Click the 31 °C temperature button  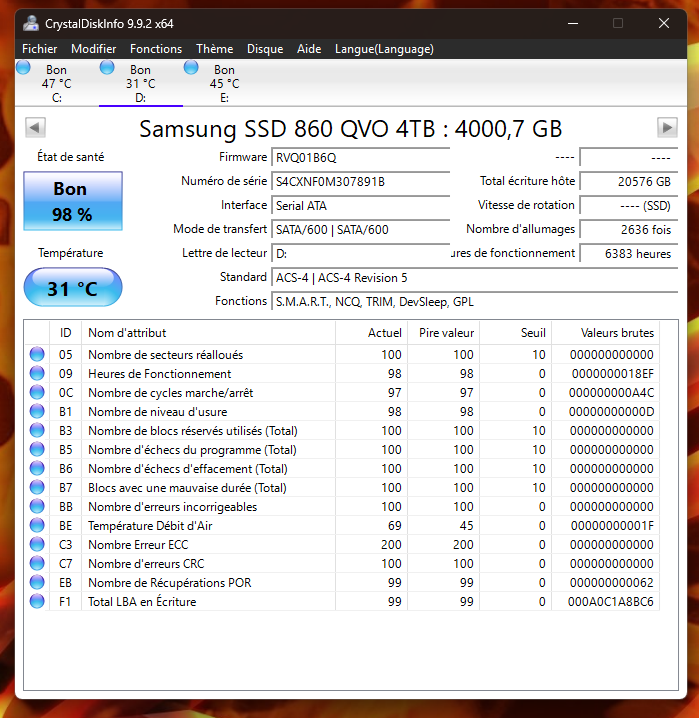click(x=73, y=288)
